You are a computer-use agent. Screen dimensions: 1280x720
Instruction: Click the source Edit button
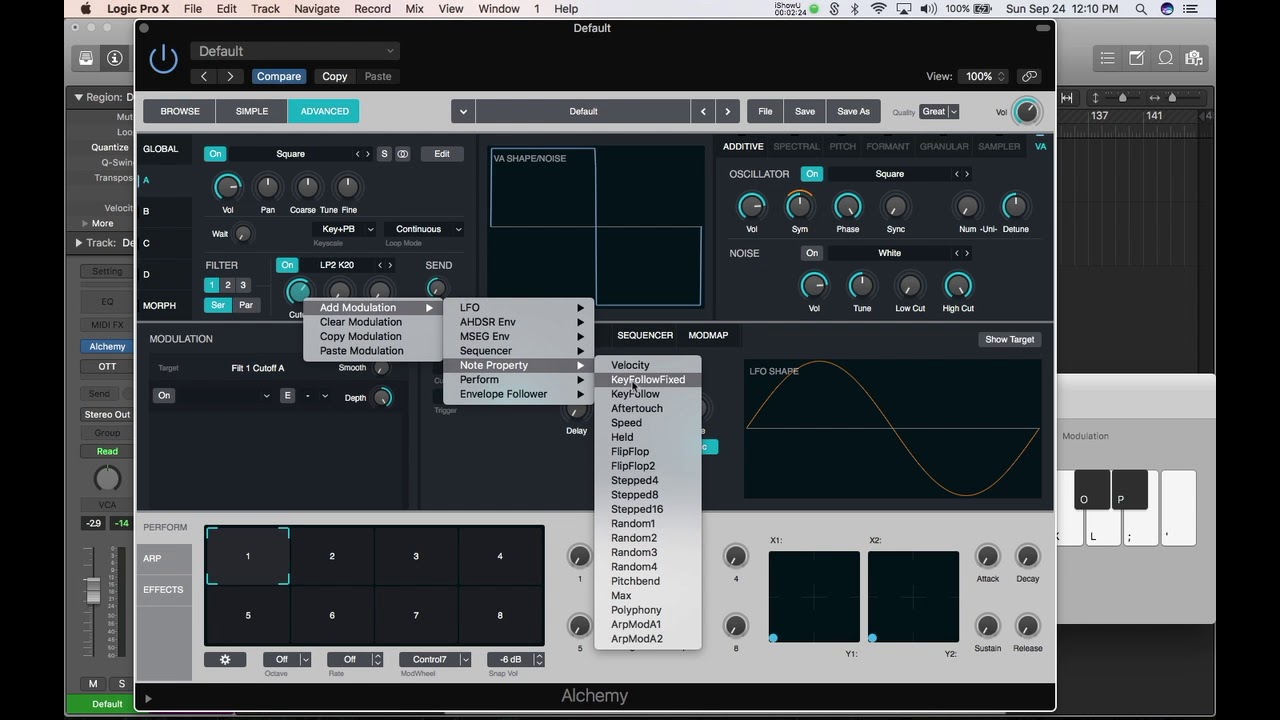coord(442,154)
